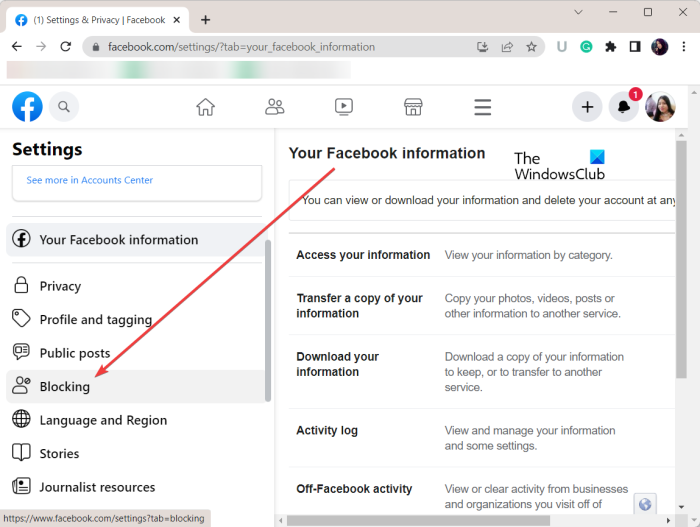Open the Marketplace icon
The image size is (700, 527).
coord(413,107)
